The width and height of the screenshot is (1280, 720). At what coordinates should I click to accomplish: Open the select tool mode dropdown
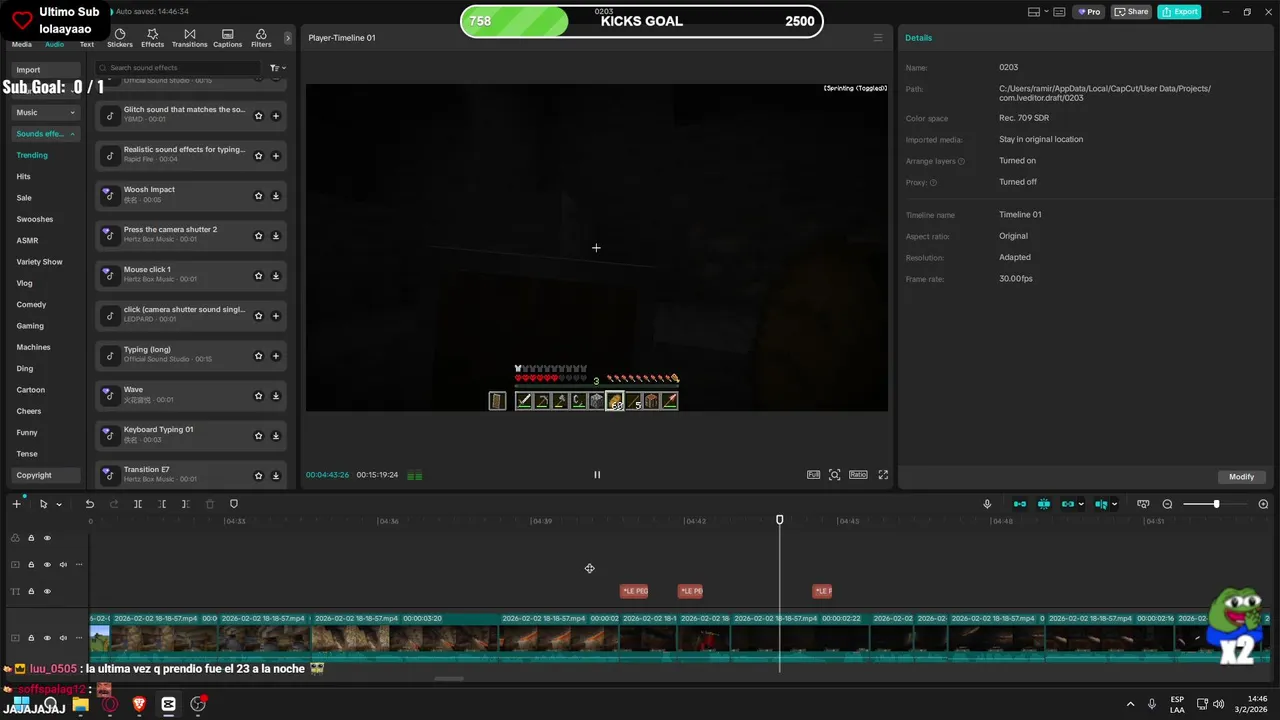pos(59,505)
